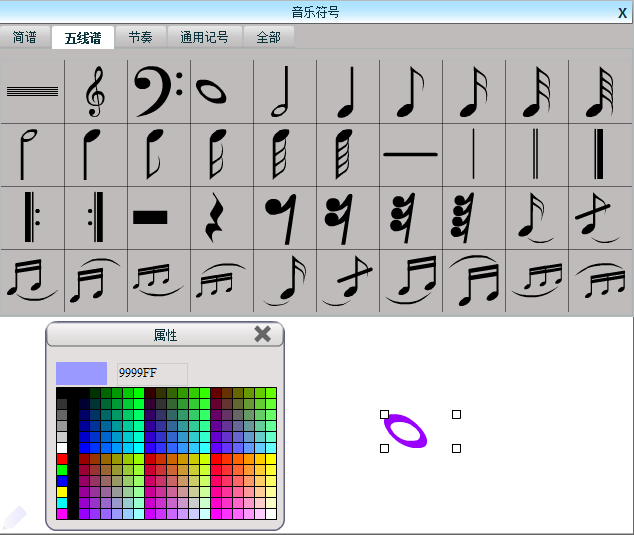Viewport: 634px width, 535px height.
Task: Select the treble clef symbol
Action: [x=96, y=91]
